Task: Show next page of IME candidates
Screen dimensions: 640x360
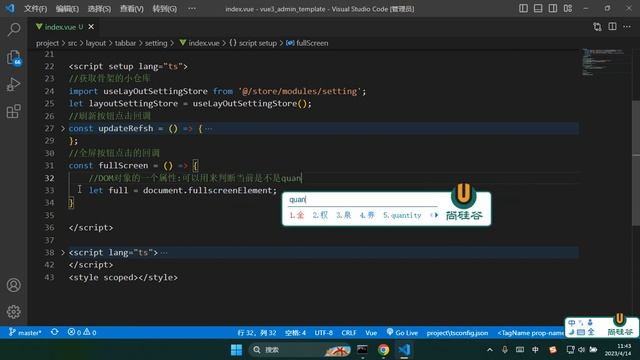Action: (437, 215)
